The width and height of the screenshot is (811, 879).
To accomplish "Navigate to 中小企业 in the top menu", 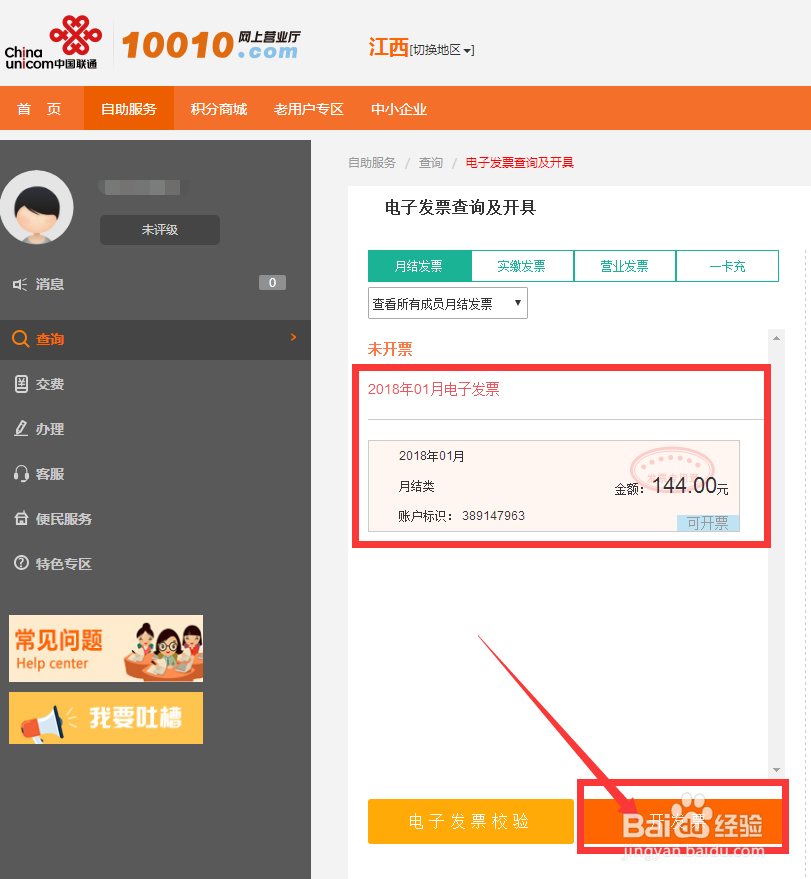I will (x=398, y=109).
